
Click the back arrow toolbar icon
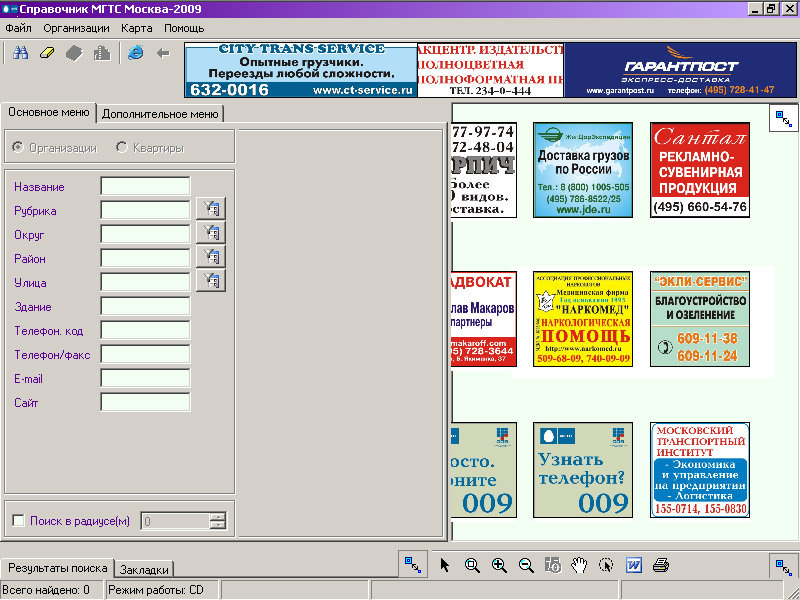[163, 53]
